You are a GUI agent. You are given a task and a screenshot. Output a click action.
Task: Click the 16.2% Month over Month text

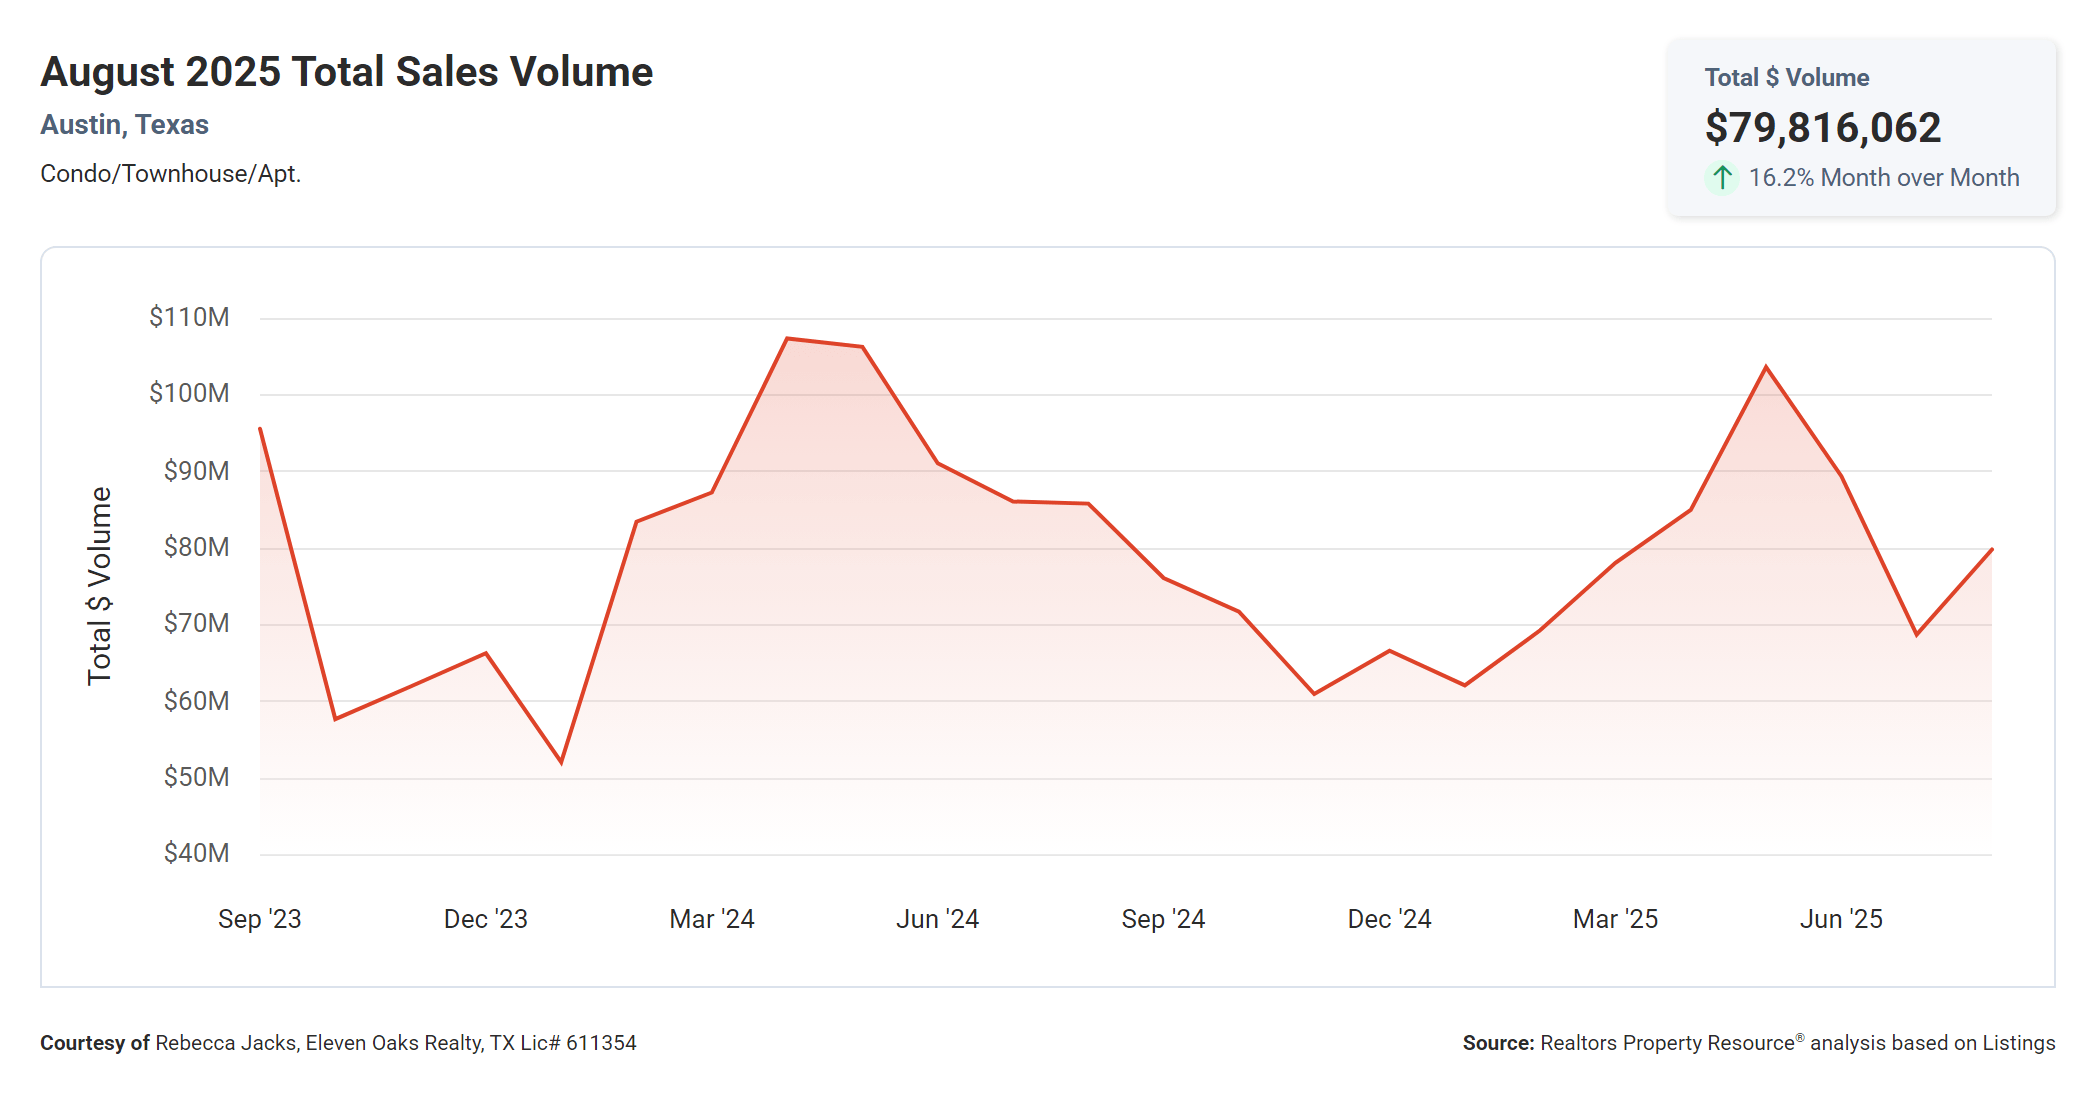1883,178
